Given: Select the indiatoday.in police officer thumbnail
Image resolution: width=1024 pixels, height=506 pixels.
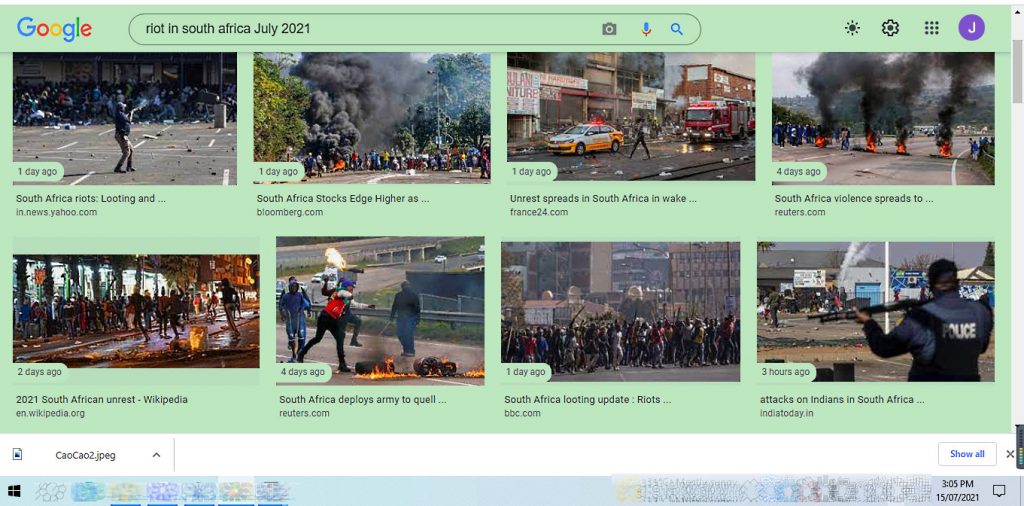Looking at the screenshot, I should pos(875,311).
